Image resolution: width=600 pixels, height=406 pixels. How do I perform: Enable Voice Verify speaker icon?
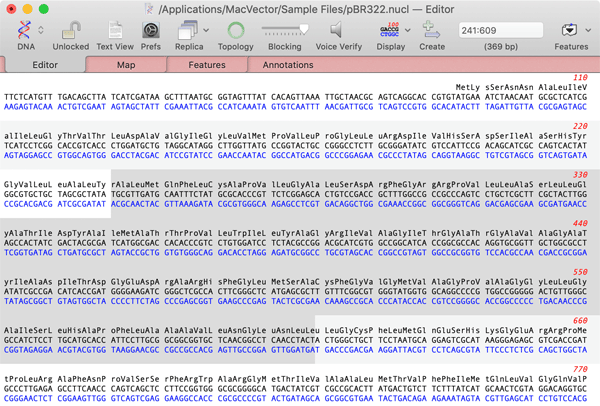pyautogui.click(x=336, y=30)
